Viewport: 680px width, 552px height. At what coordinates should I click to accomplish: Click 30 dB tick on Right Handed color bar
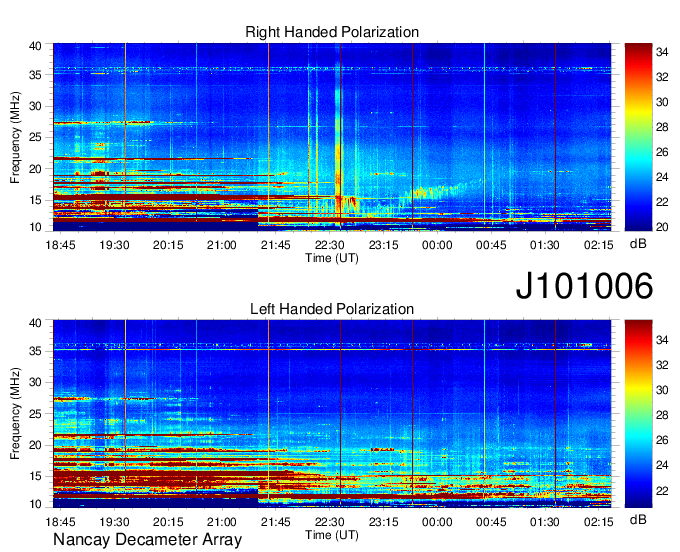662,102
